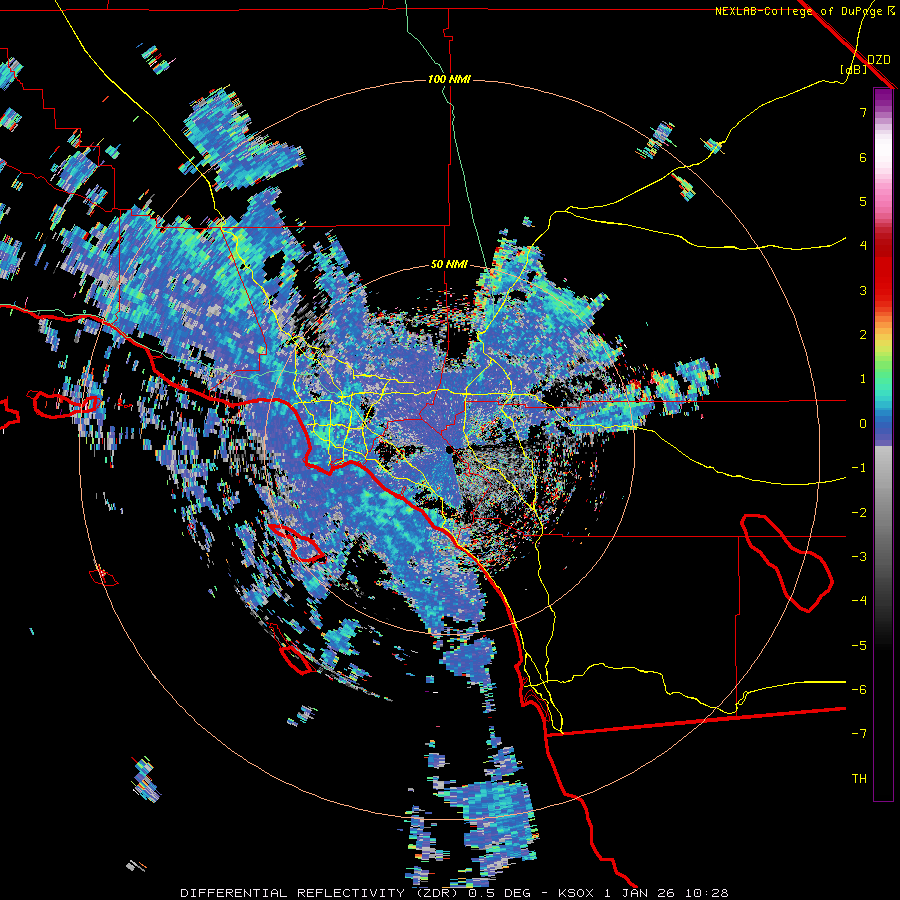Click the -1 value on the scale
The width and height of the screenshot is (900, 900).
click(859, 468)
